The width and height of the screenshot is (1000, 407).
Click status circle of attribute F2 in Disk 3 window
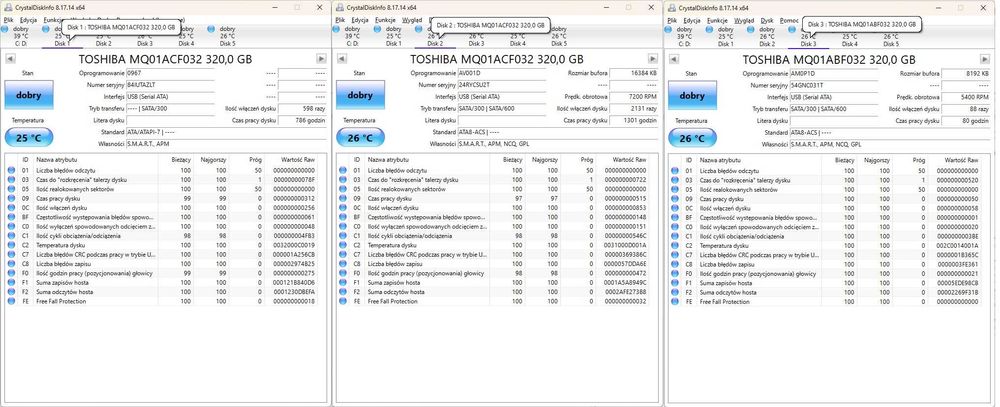(675, 292)
